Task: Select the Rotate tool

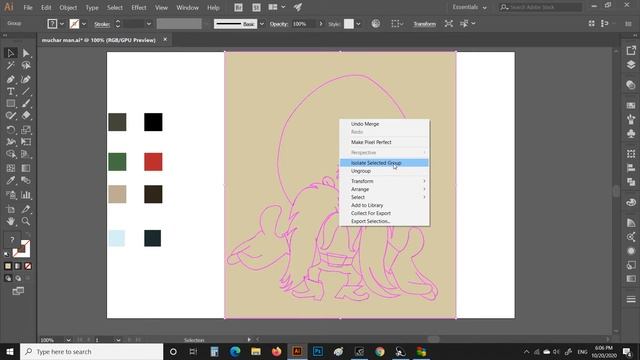Action: [11, 130]
